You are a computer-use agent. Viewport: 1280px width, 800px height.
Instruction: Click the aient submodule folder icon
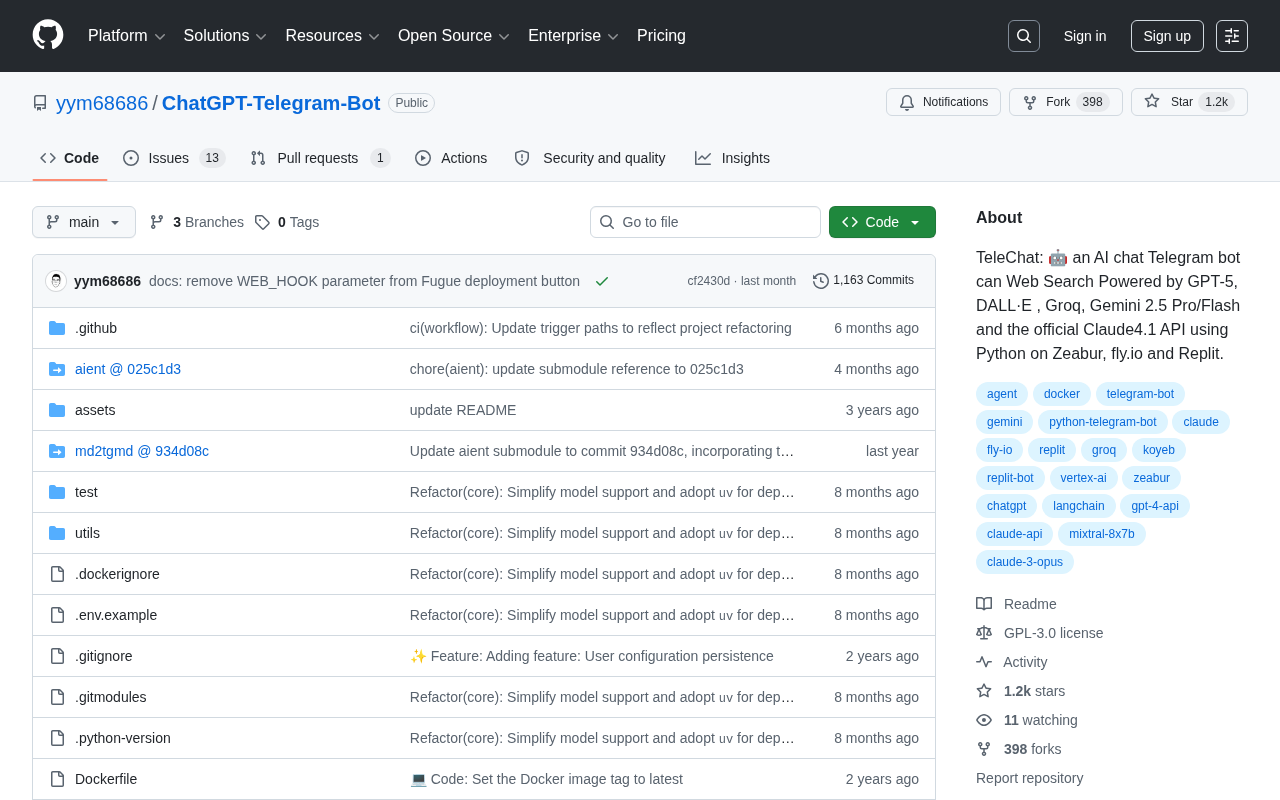pyautogui.click(x=57, y=369)
